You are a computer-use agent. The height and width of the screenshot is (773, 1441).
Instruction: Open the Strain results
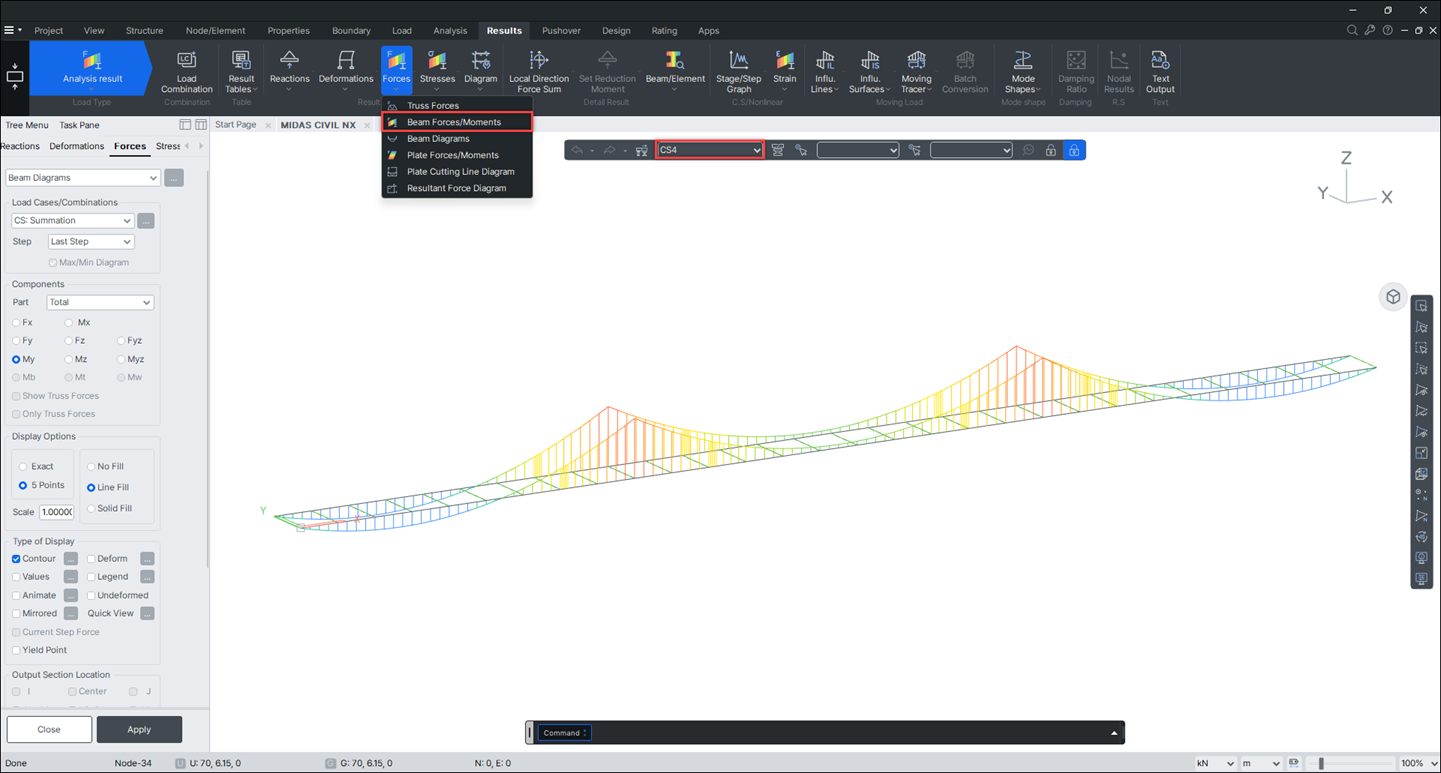click(785, 71)
